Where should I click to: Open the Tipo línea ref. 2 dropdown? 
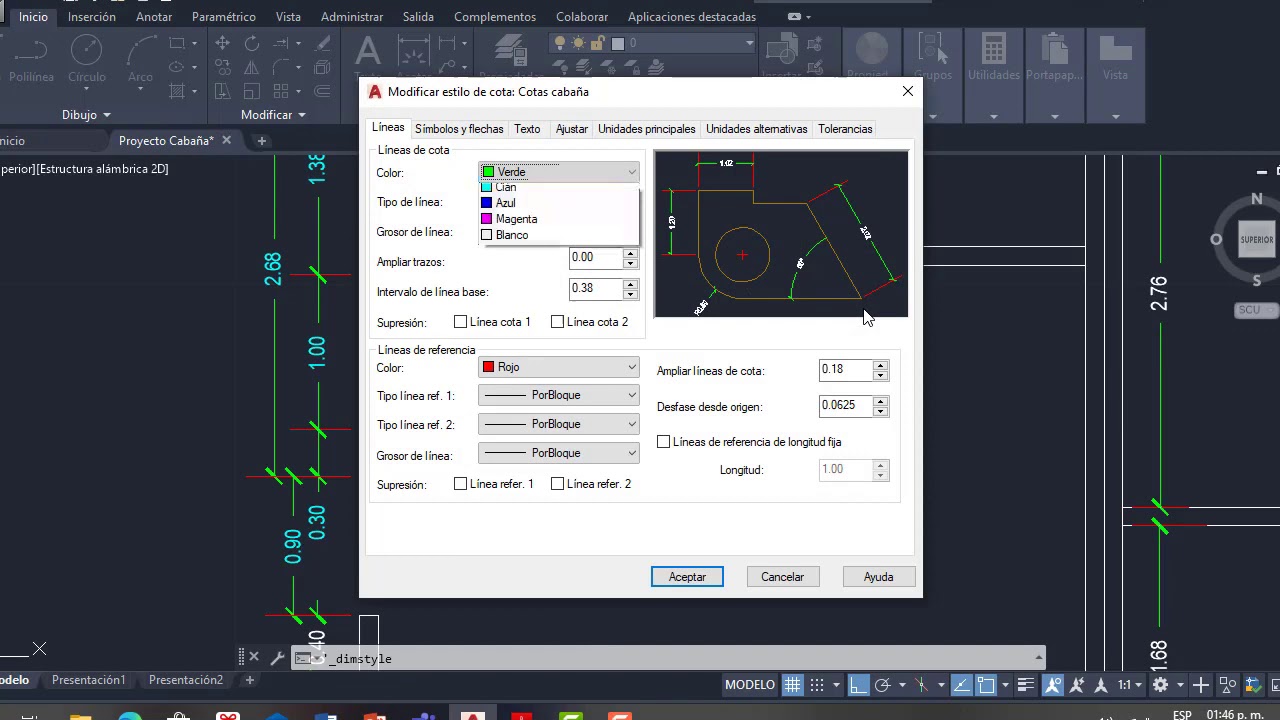[559, 424]
